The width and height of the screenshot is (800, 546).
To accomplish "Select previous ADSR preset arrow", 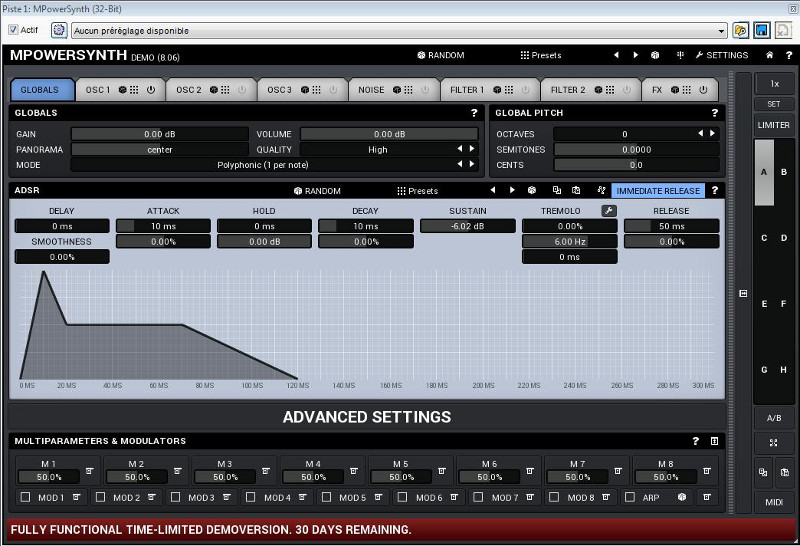I will tap(492, 190).
